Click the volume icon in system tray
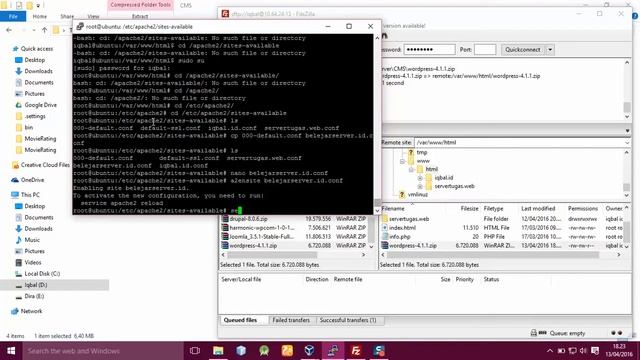Image resolution: width=640 pixels, height=360 pixels. (x=583, y=351)
